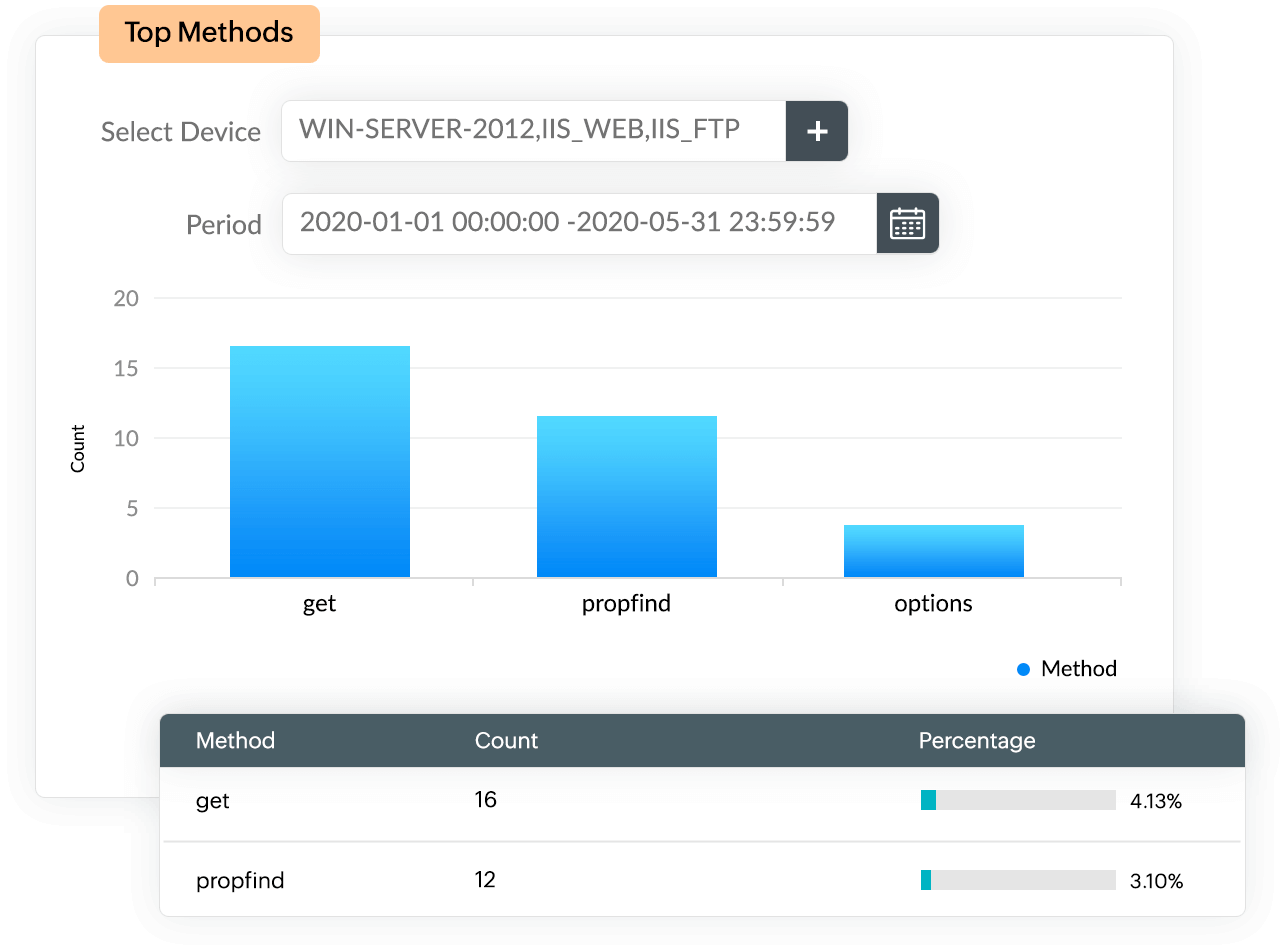Click the 'propfind' bar in chart
Viewport: 1281px width, 952px height.
point(627,497)
